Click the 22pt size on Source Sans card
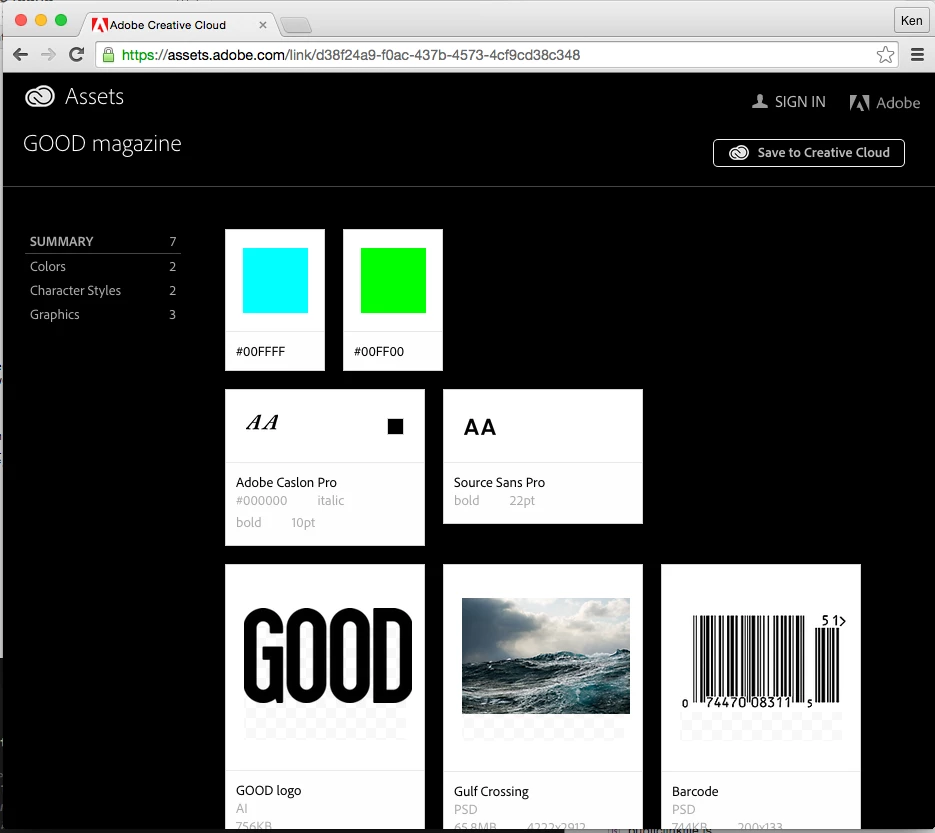The width and height of the screenshot is (935, 833). point(522,501)
